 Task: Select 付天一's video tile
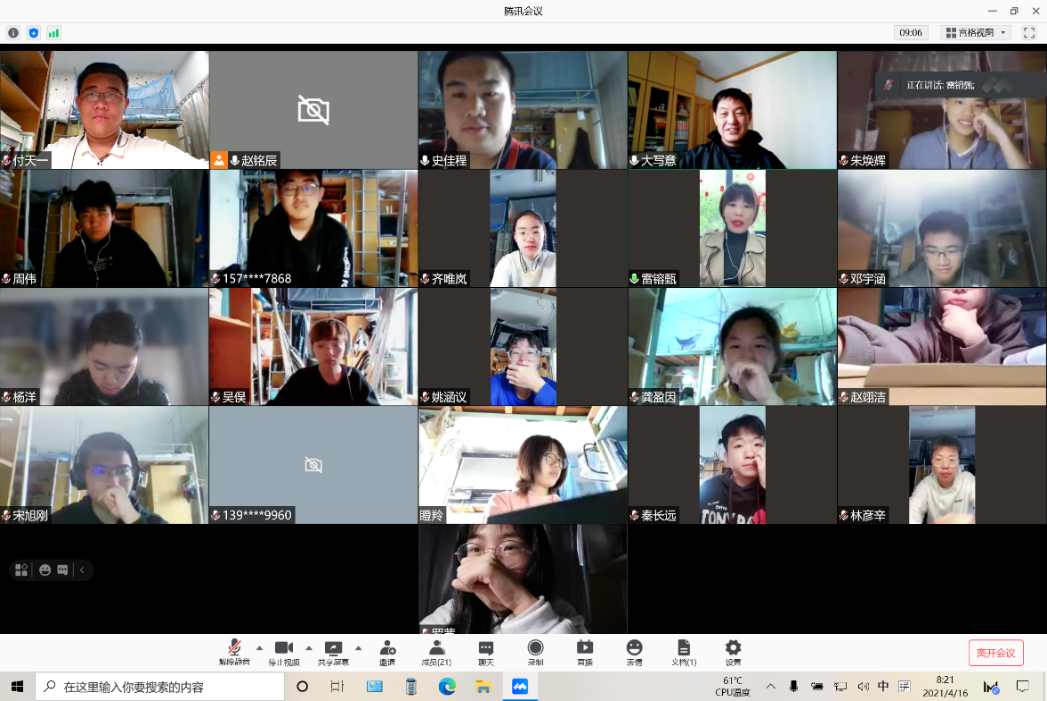104,109
